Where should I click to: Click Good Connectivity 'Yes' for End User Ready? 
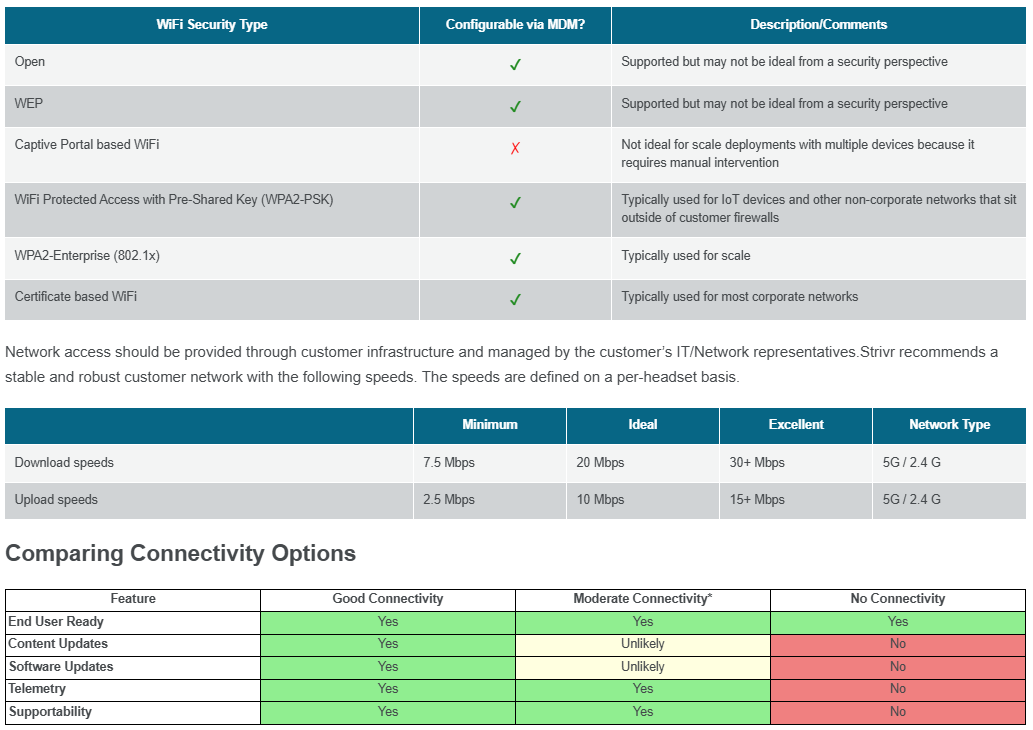[x=388, y=622]
